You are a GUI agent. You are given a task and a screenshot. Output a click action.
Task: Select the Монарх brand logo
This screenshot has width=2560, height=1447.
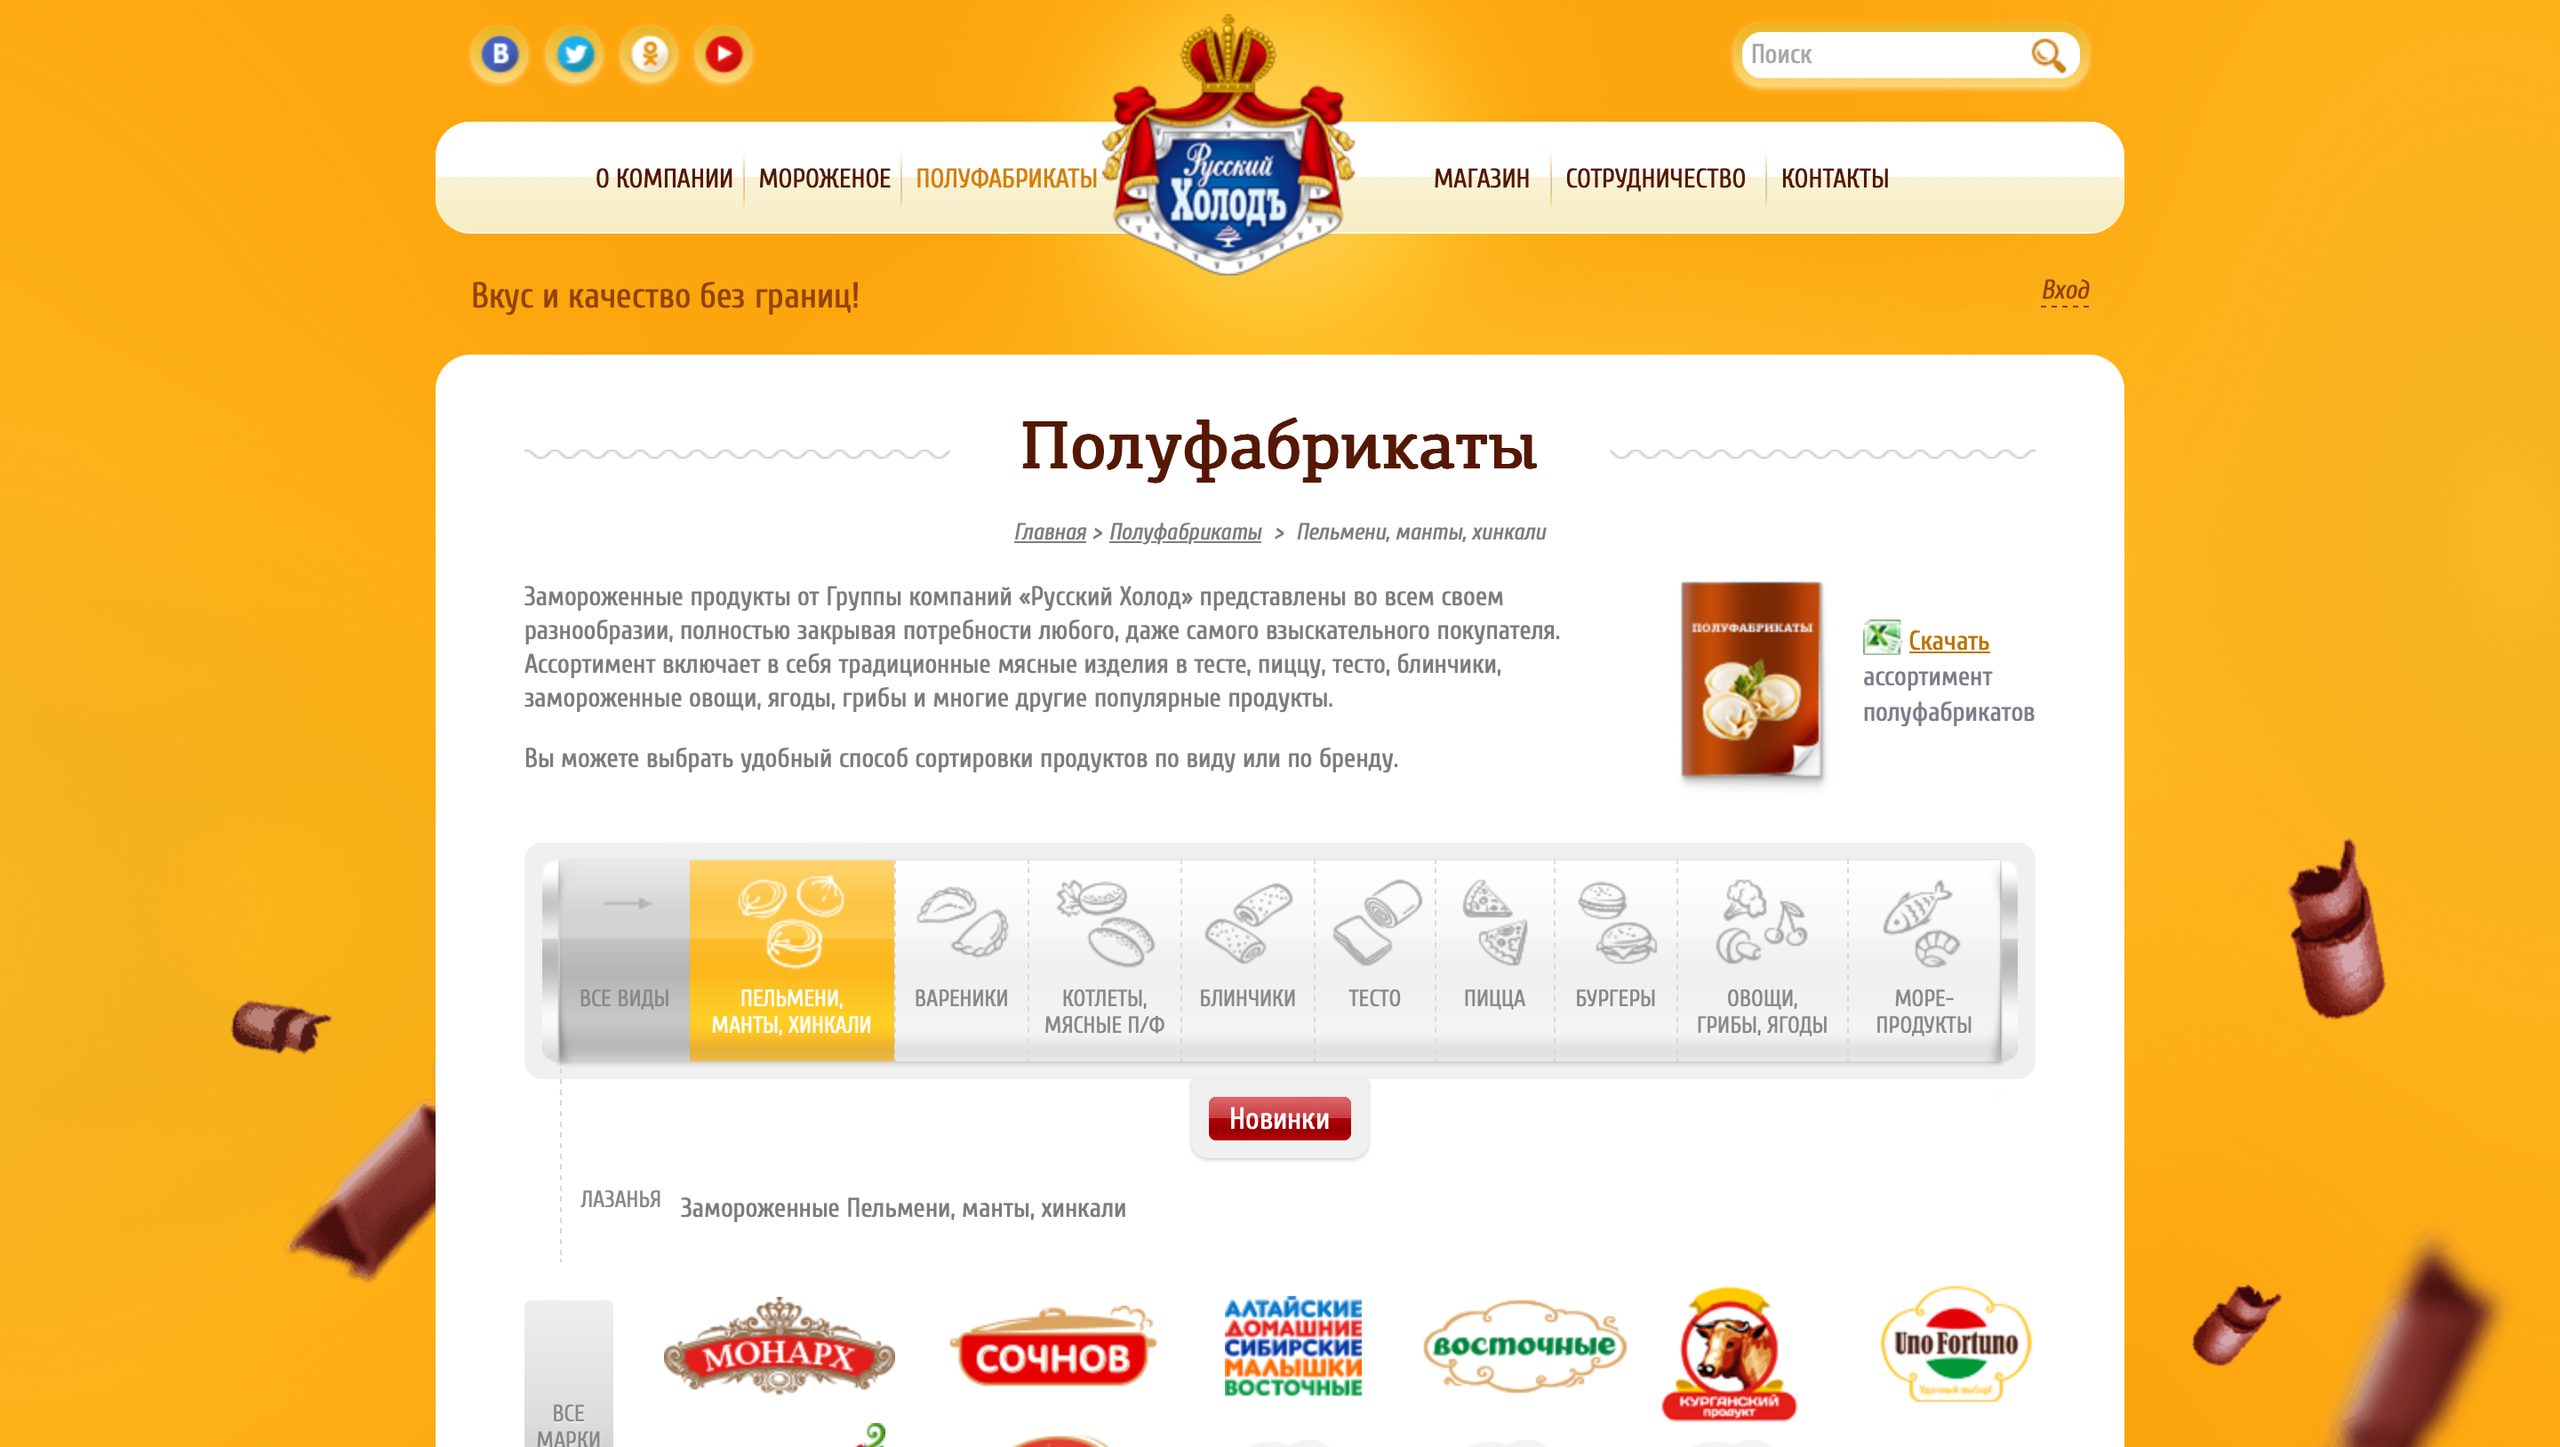click(779, 1346)
